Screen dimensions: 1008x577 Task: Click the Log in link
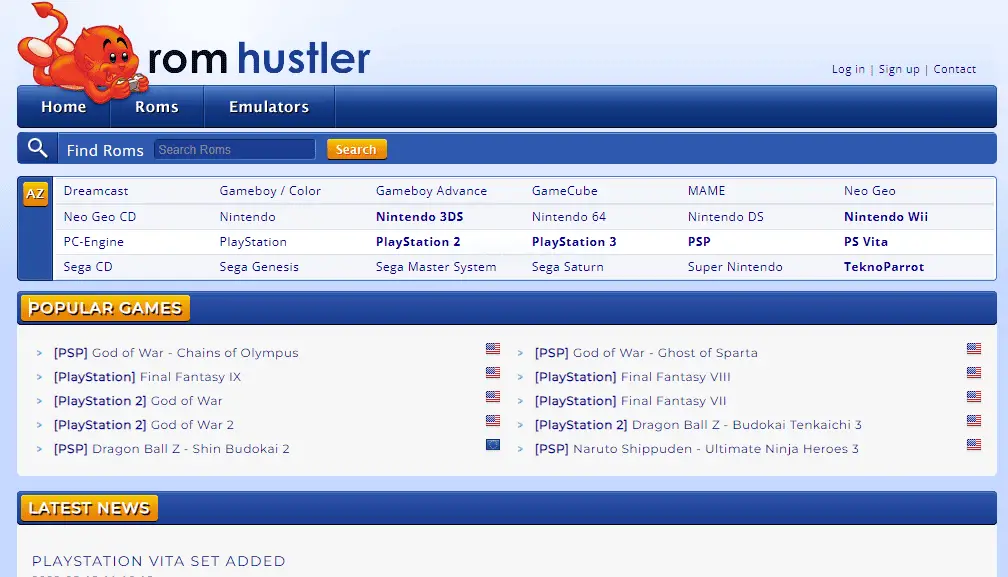[848, 69]
